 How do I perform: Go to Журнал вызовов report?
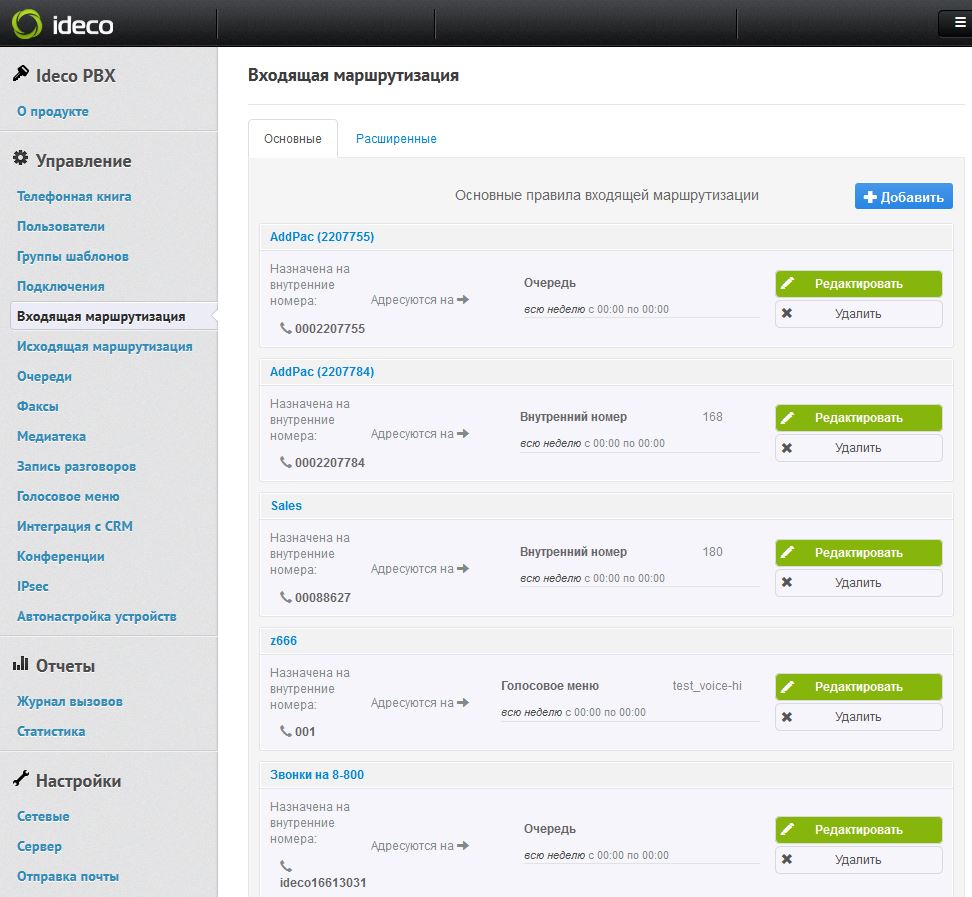(69, 701)
